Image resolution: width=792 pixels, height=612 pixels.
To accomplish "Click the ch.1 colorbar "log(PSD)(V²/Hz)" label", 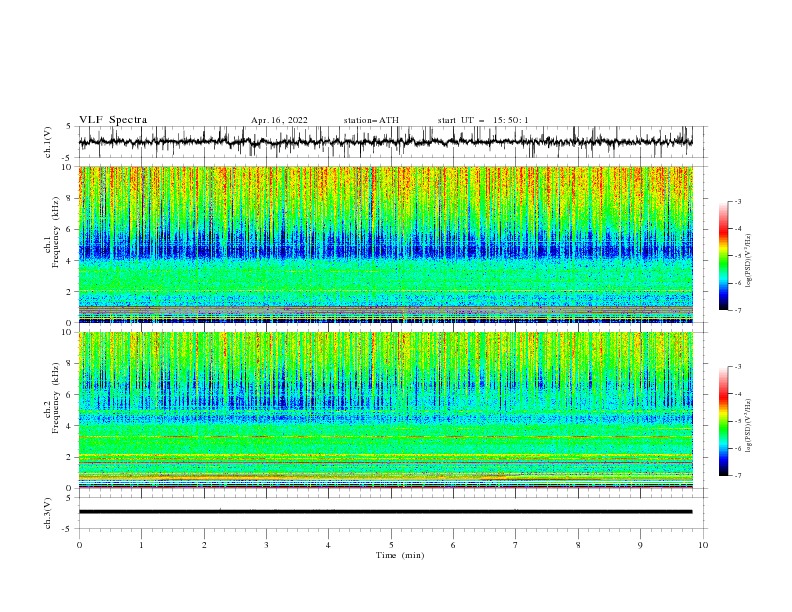I will click(749, 260).
